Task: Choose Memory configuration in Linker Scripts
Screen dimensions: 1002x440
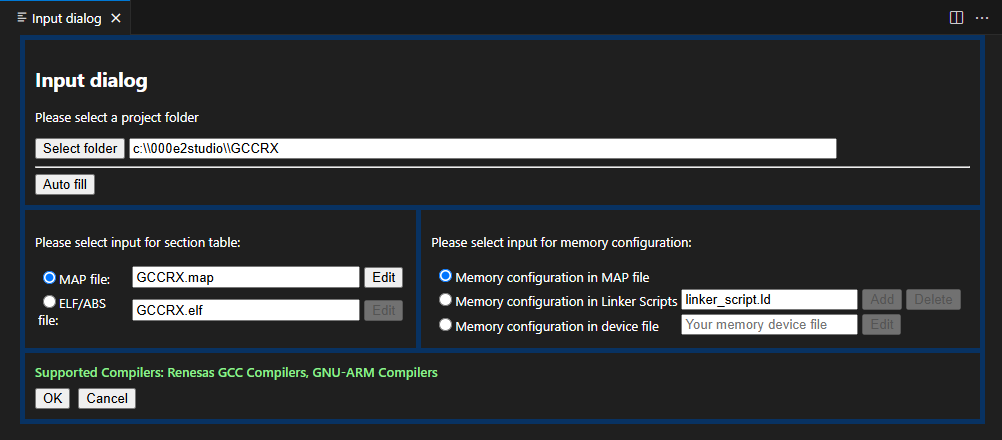Action: (x=446, y=300)
